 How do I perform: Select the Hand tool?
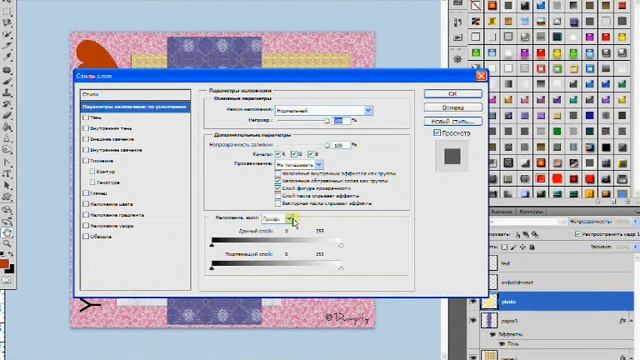pos(7,233)
